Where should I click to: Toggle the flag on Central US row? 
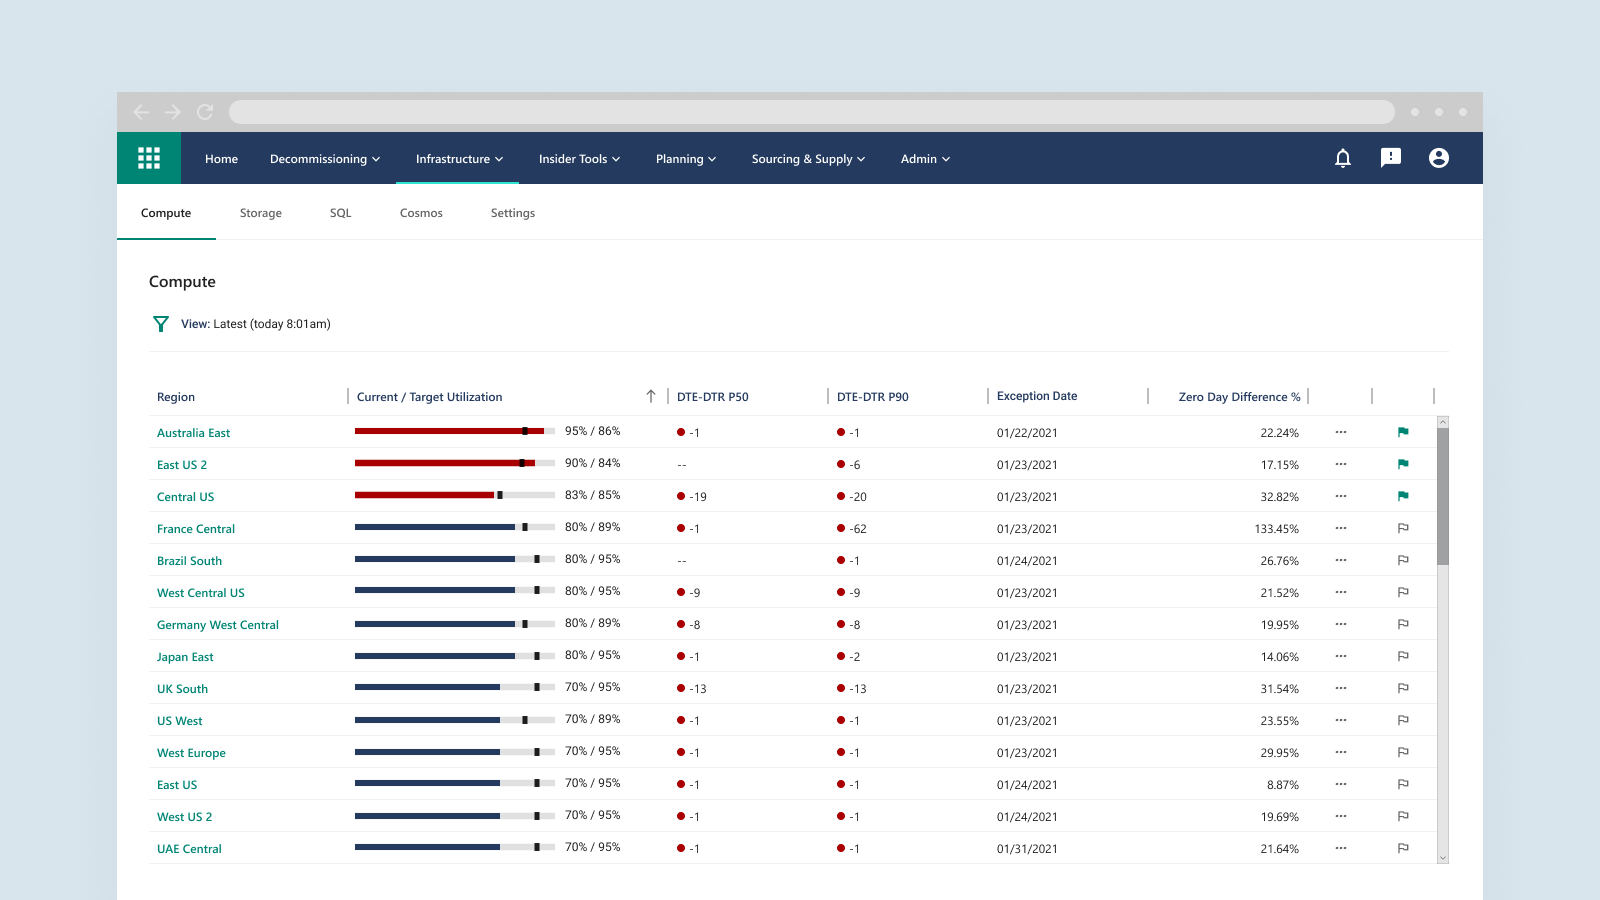(1403, 496)
